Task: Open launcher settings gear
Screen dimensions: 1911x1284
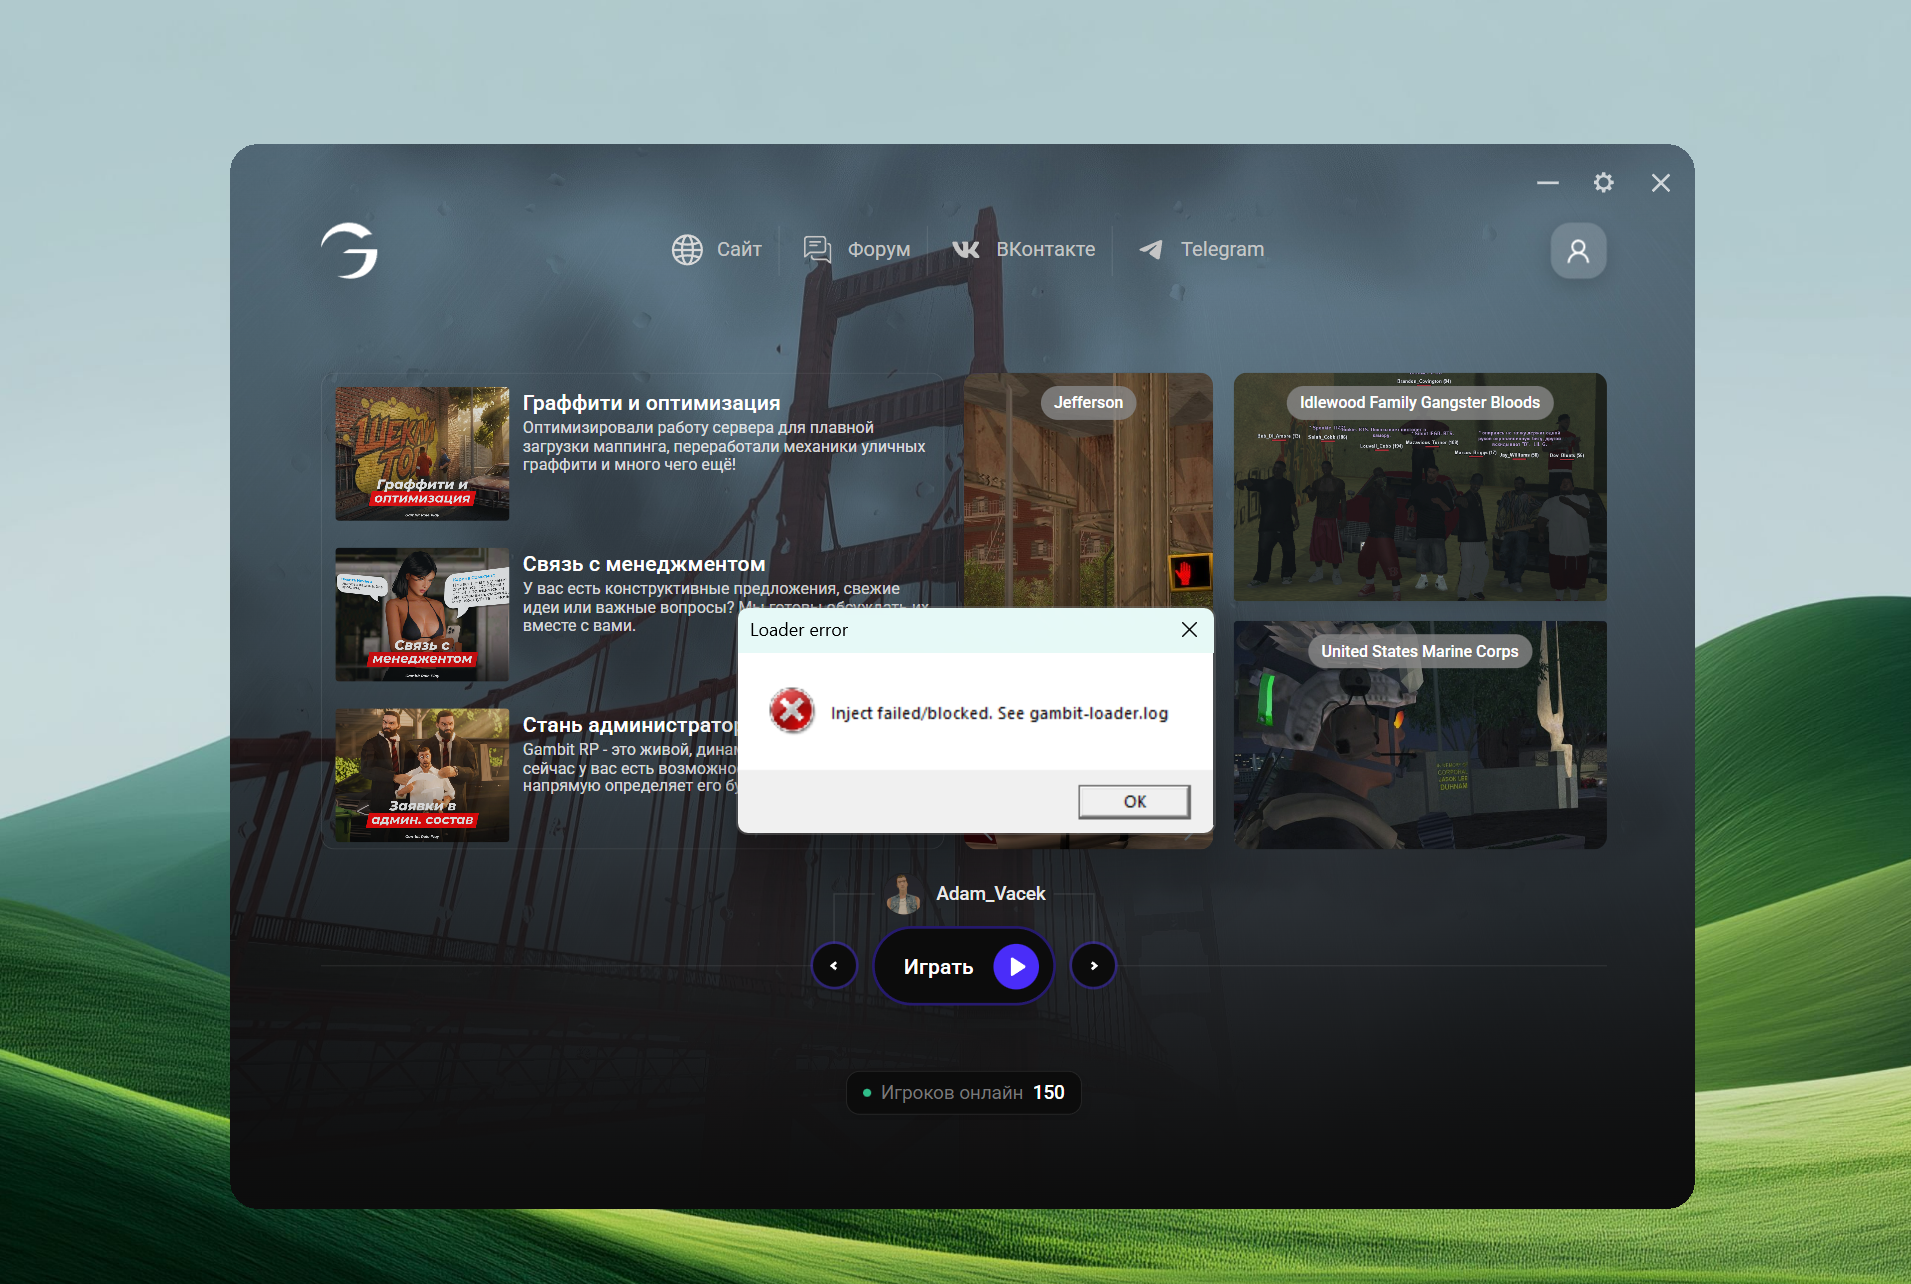Action: (x=1604, y=182)
